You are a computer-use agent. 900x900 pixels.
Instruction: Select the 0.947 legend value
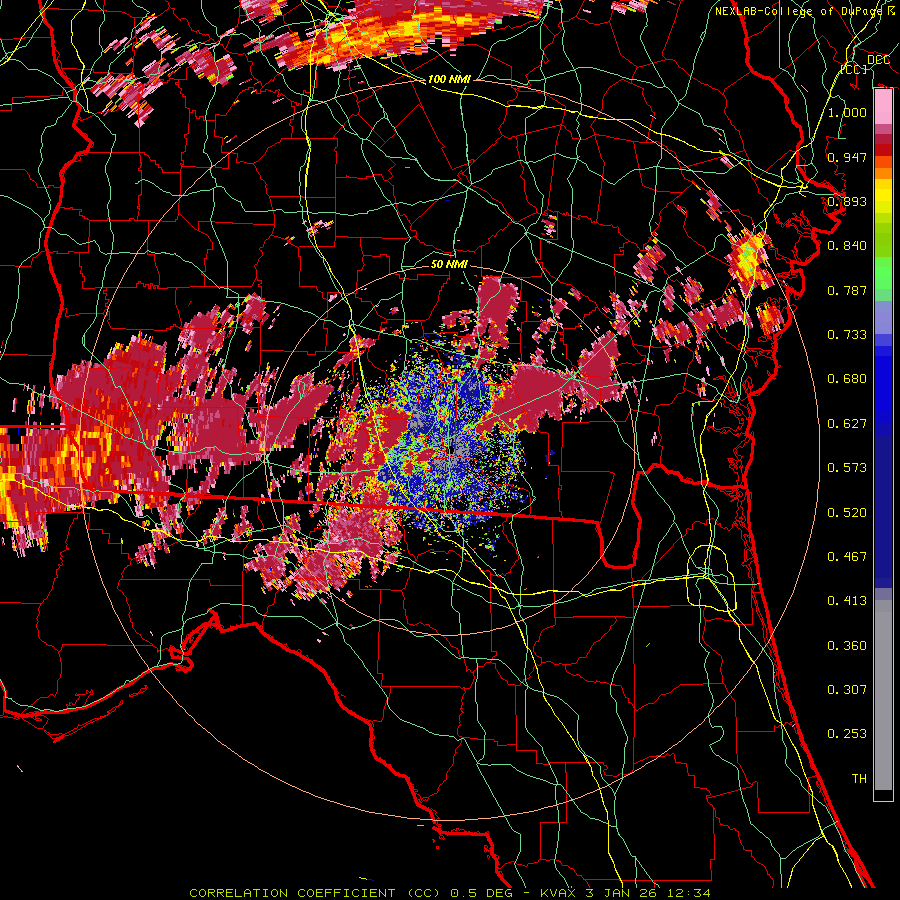coord(847,157)
